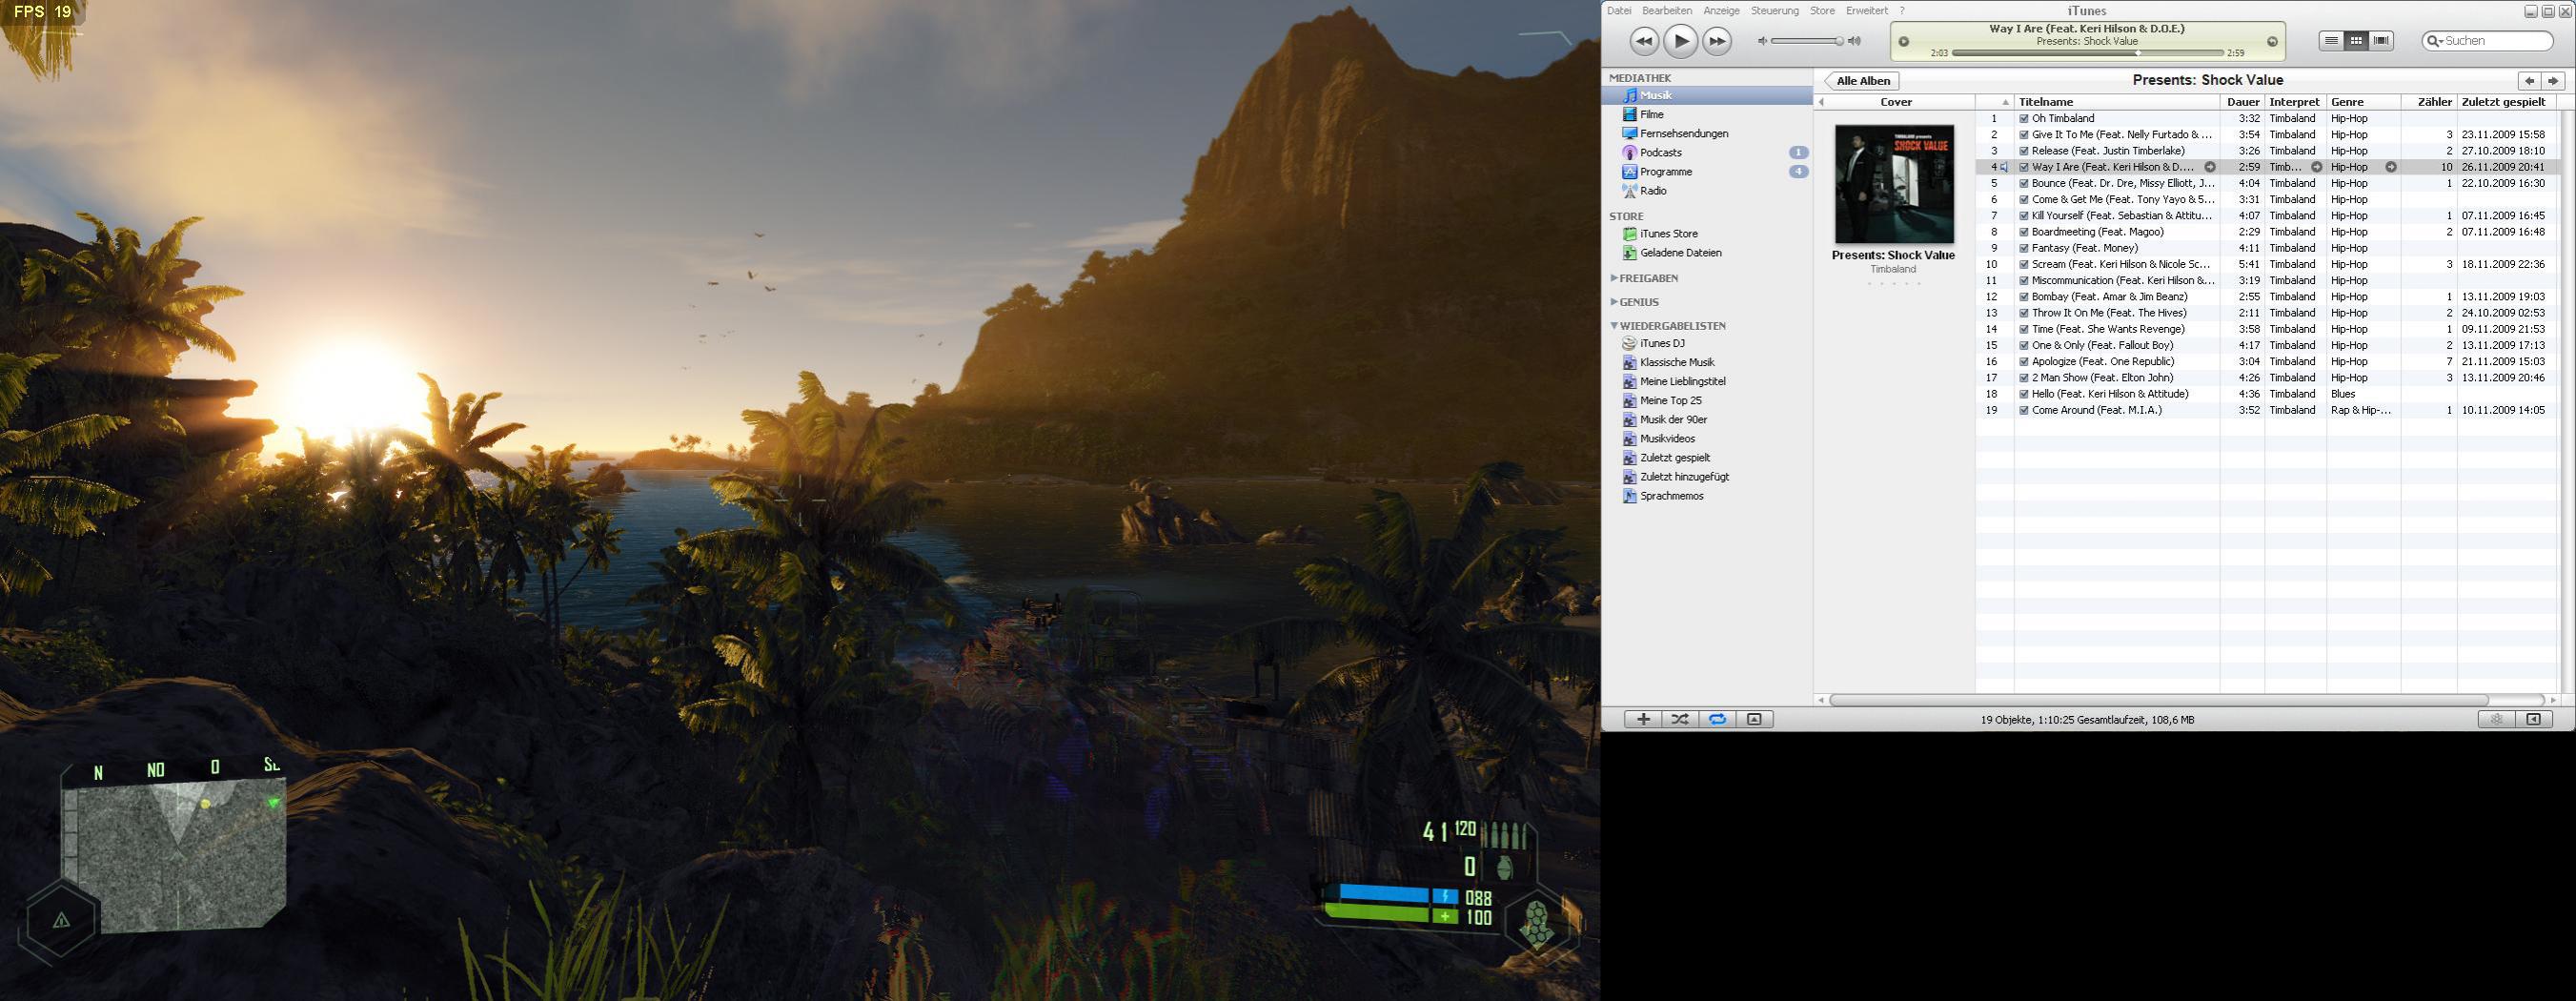Sort tracks by Titelname column header
The image size is (2576, 1001).
point(2117,102)
